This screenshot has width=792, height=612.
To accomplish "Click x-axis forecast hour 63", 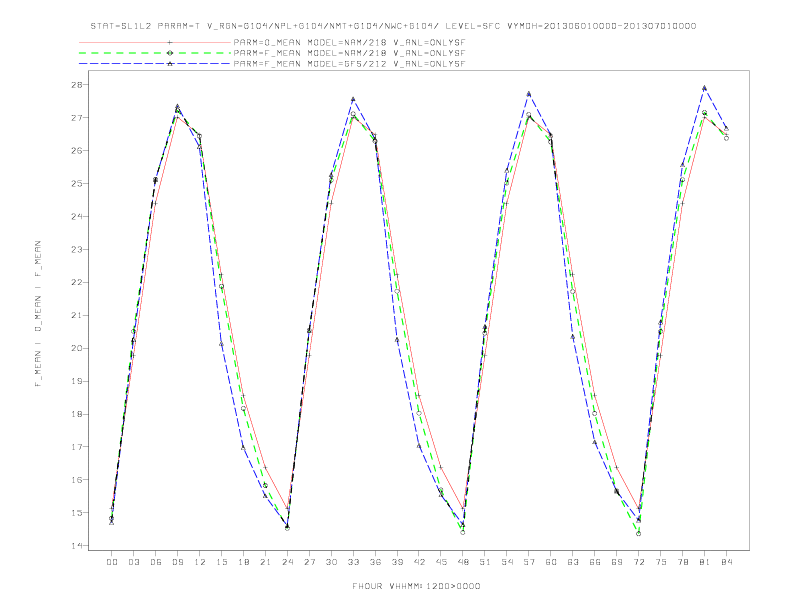I will click(x=573, y=562).
